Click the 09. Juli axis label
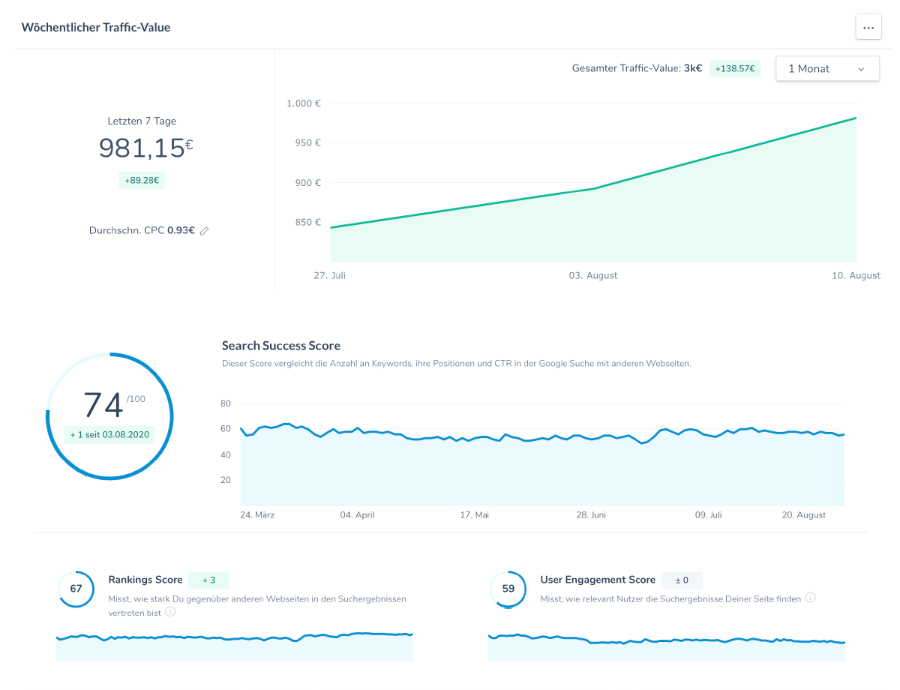Image resolution: width=900 pixels, height=690 pixels. (708, 515)
